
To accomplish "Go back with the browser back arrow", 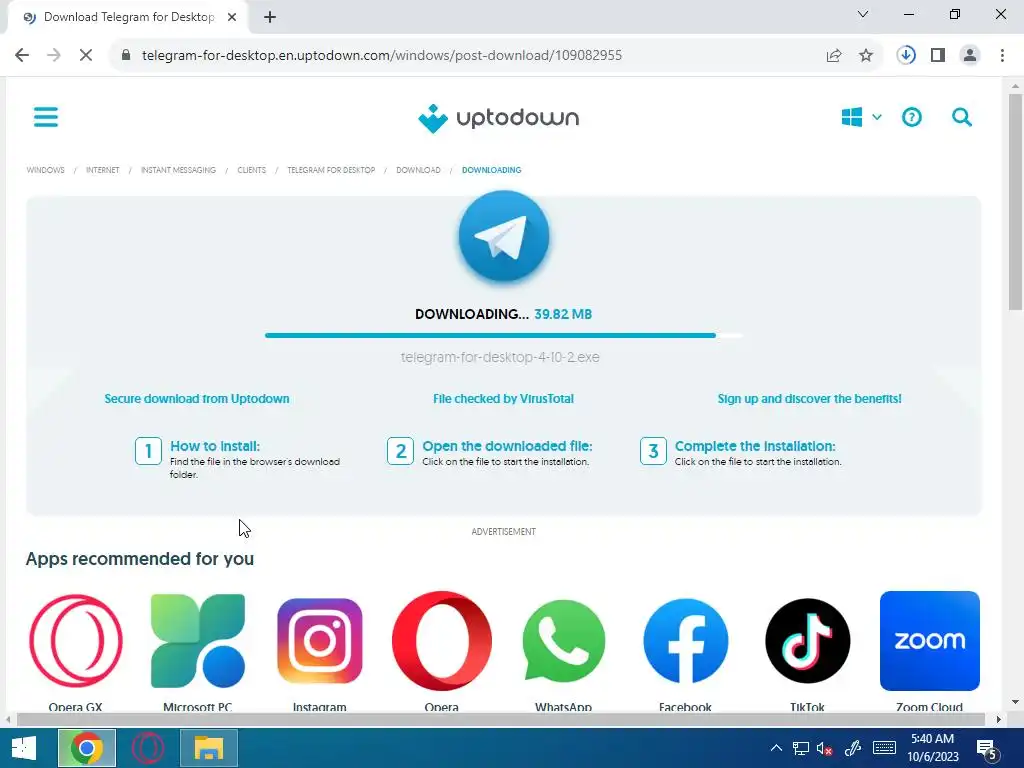I will 22,56.
